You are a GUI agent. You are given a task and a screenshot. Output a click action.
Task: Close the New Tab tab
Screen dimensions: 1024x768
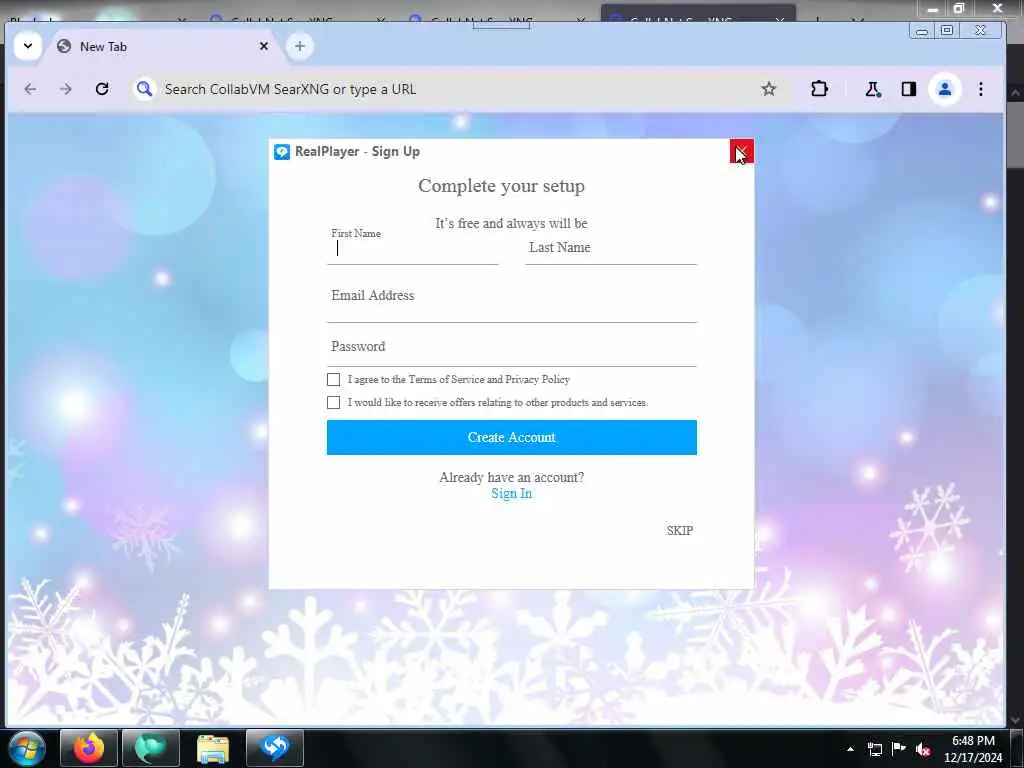tap(264, 46)
